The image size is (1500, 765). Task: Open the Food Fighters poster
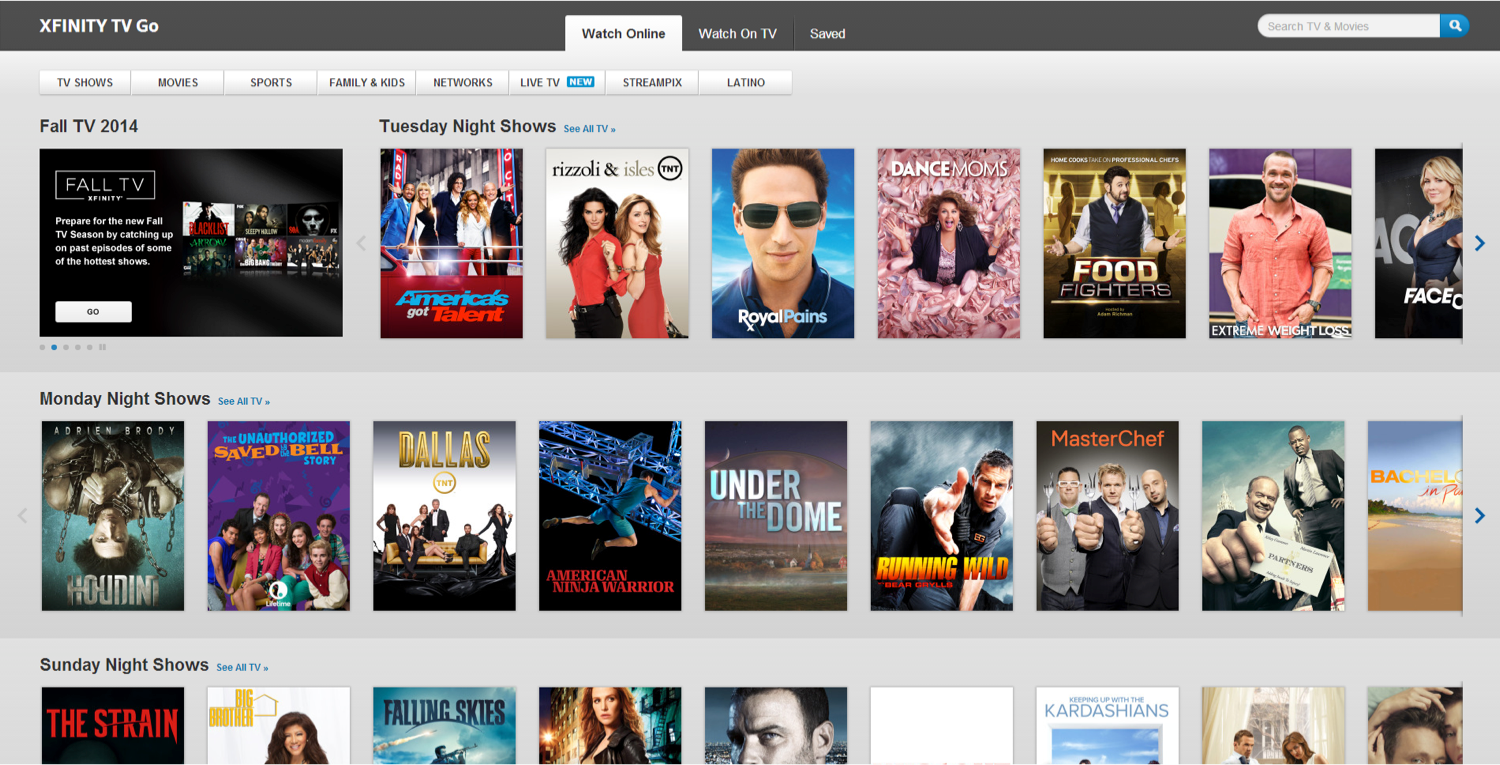pos(1115,243)
